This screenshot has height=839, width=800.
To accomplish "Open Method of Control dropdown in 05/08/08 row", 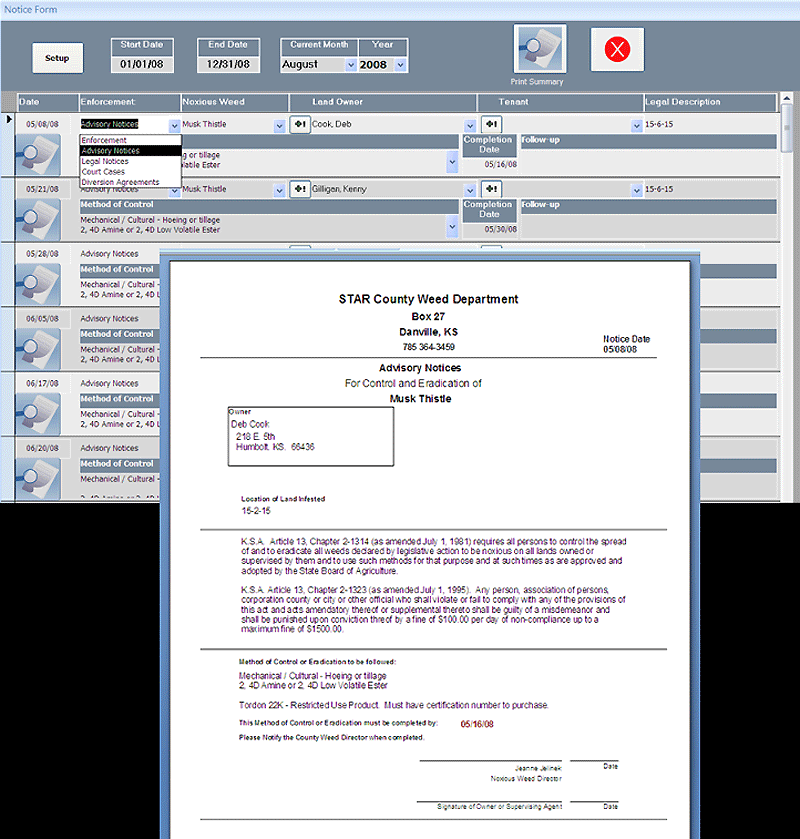I will [x=452, y=162].
